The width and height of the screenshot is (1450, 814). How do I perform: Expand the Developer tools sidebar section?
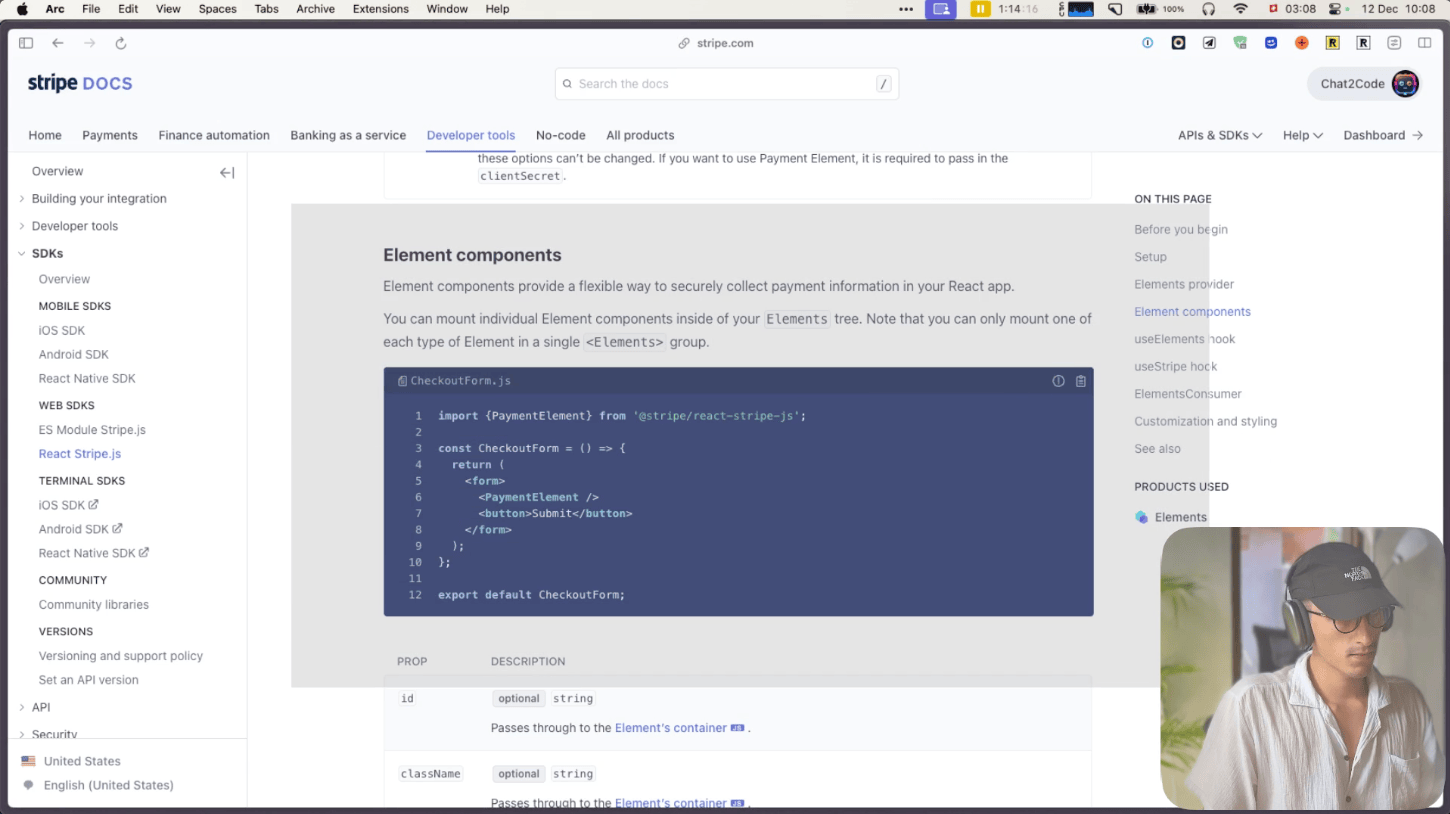[x=75, y=226]
